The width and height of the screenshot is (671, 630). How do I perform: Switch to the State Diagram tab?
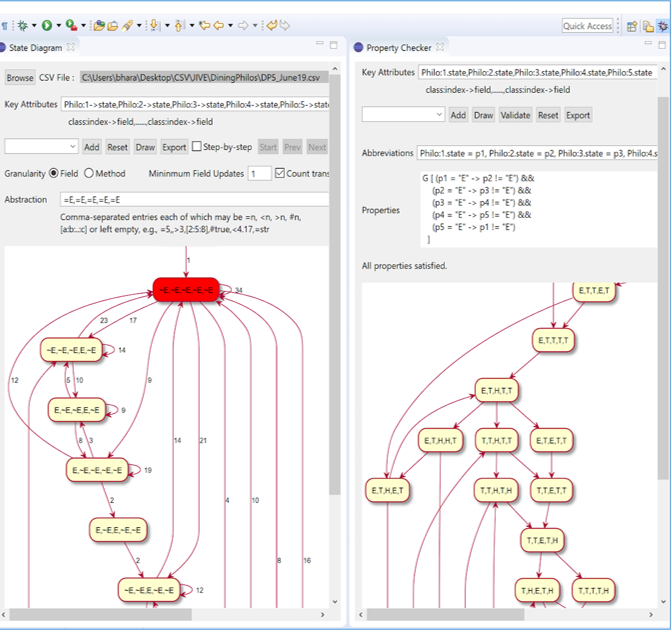coord(35,48)
